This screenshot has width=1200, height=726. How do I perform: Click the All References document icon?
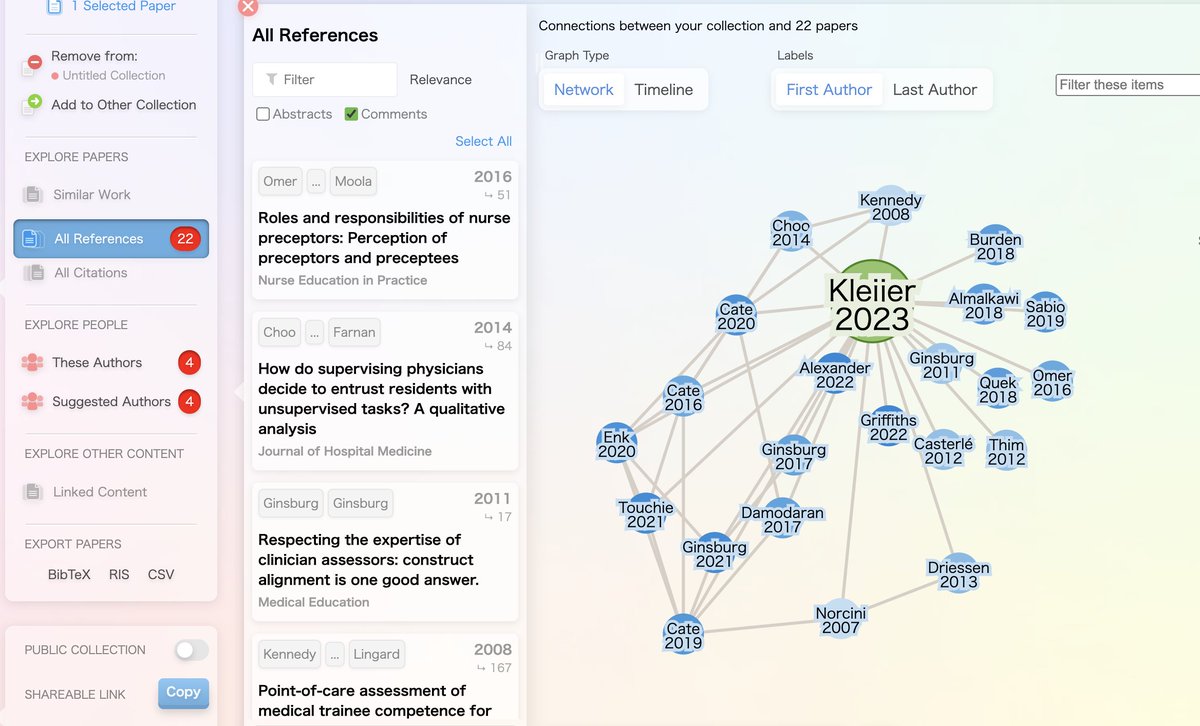click(31, 239)
